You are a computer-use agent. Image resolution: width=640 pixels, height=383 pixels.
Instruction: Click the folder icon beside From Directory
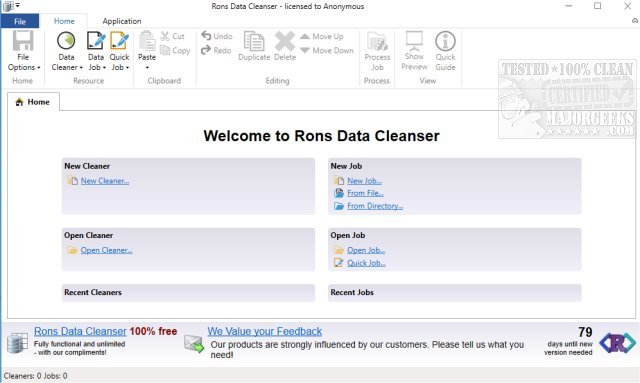point(339,206)
